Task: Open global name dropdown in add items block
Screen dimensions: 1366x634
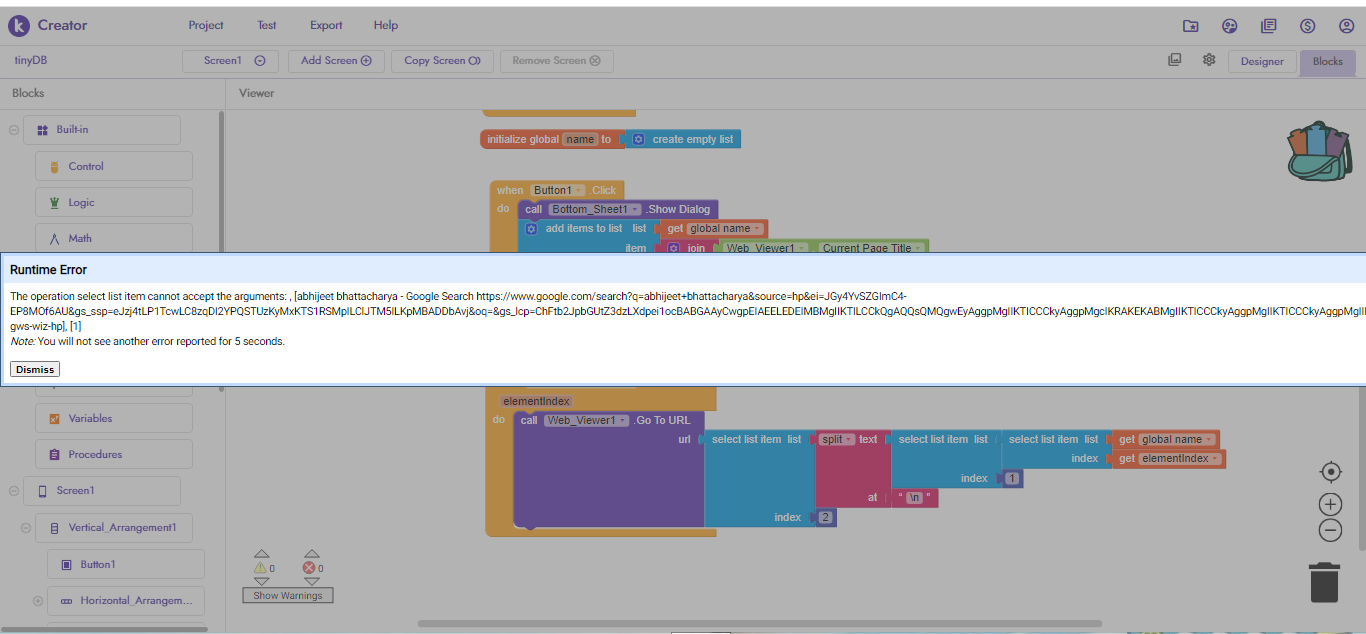Action: pyautogui.click(x=725, y=228)
